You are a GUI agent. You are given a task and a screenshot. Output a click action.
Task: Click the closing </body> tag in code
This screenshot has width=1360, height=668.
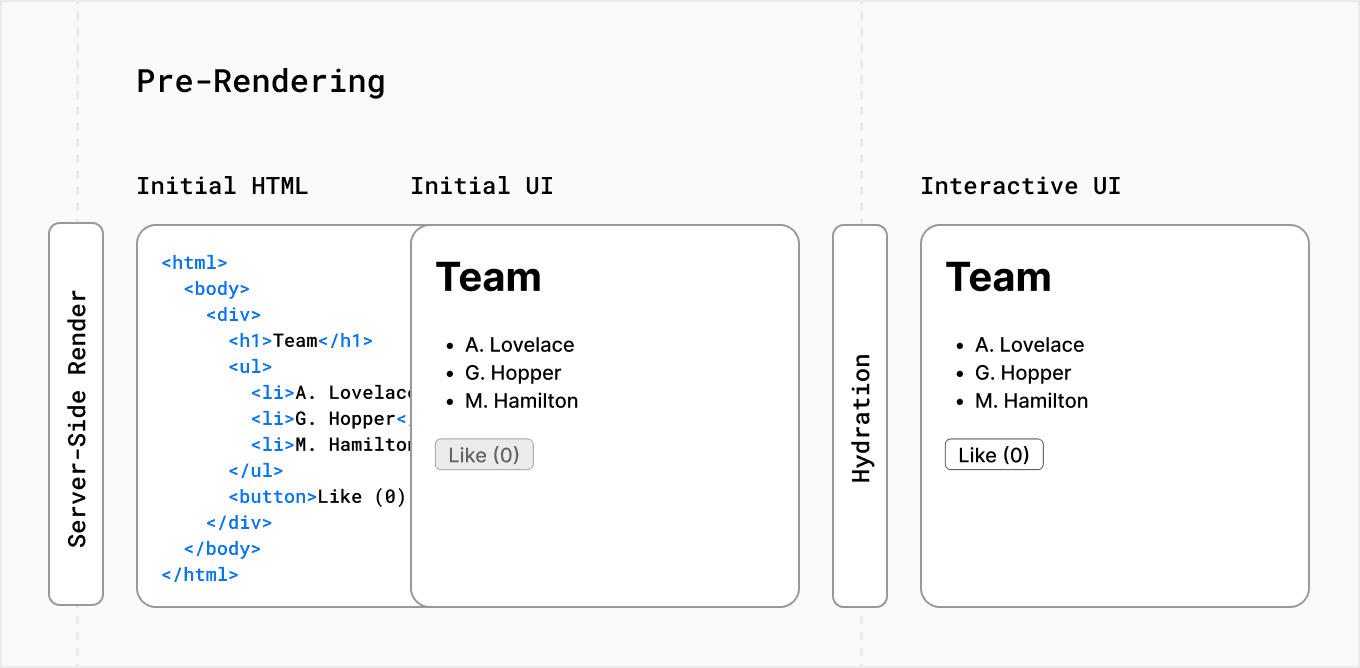click(222, 549)
